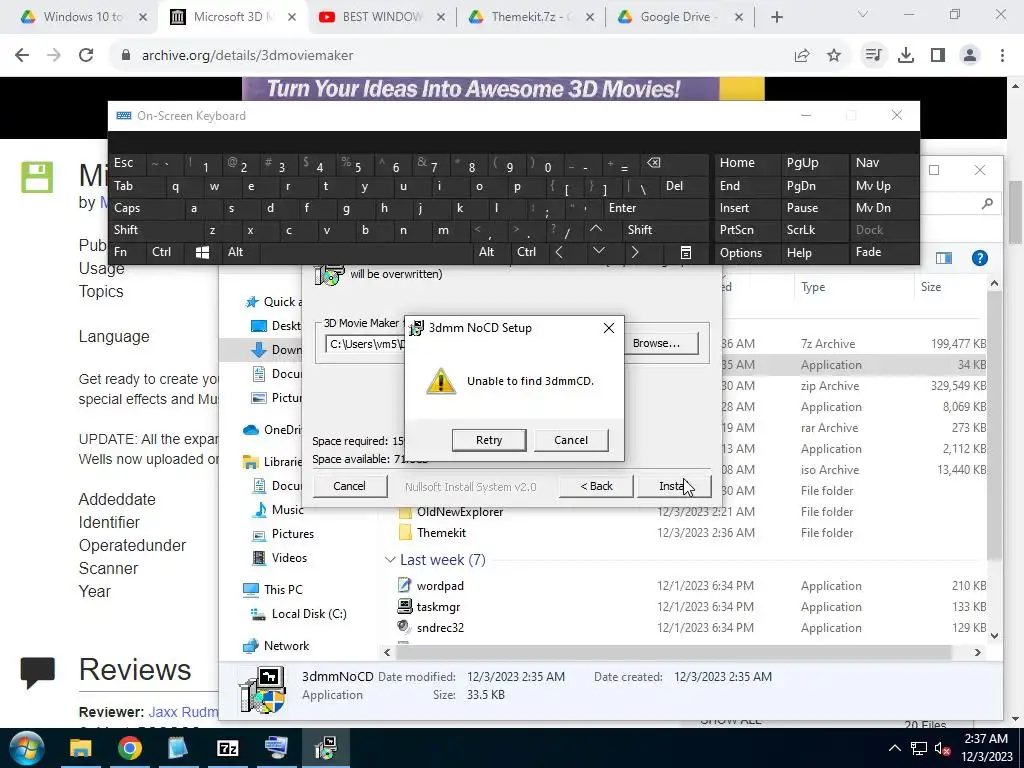
Task: Open Local Disk (C:) in navigation pane
Action: click(309, 614)
